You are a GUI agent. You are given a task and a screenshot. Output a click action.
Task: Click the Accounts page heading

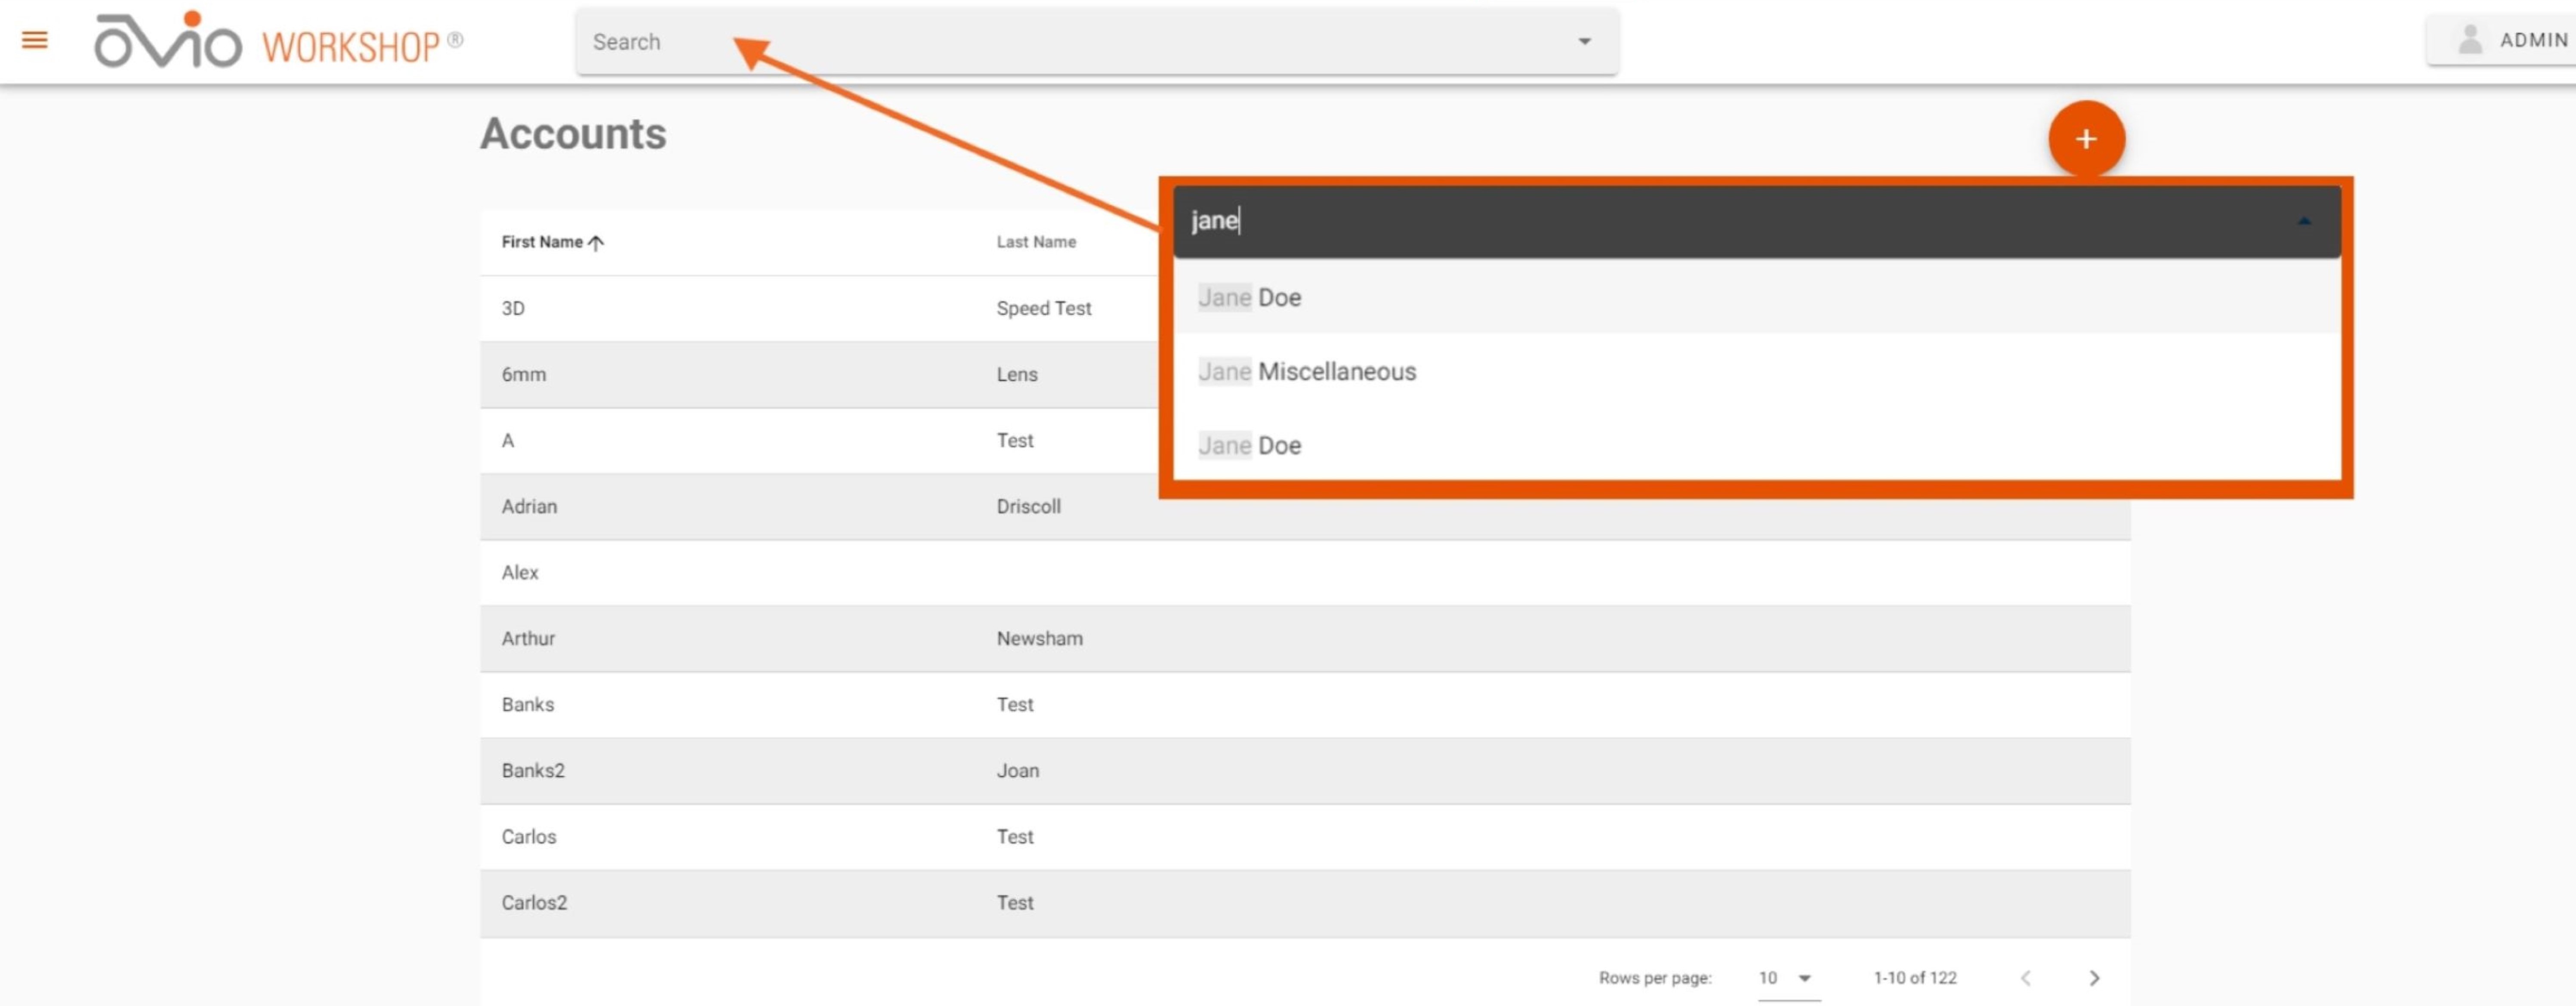573,134
